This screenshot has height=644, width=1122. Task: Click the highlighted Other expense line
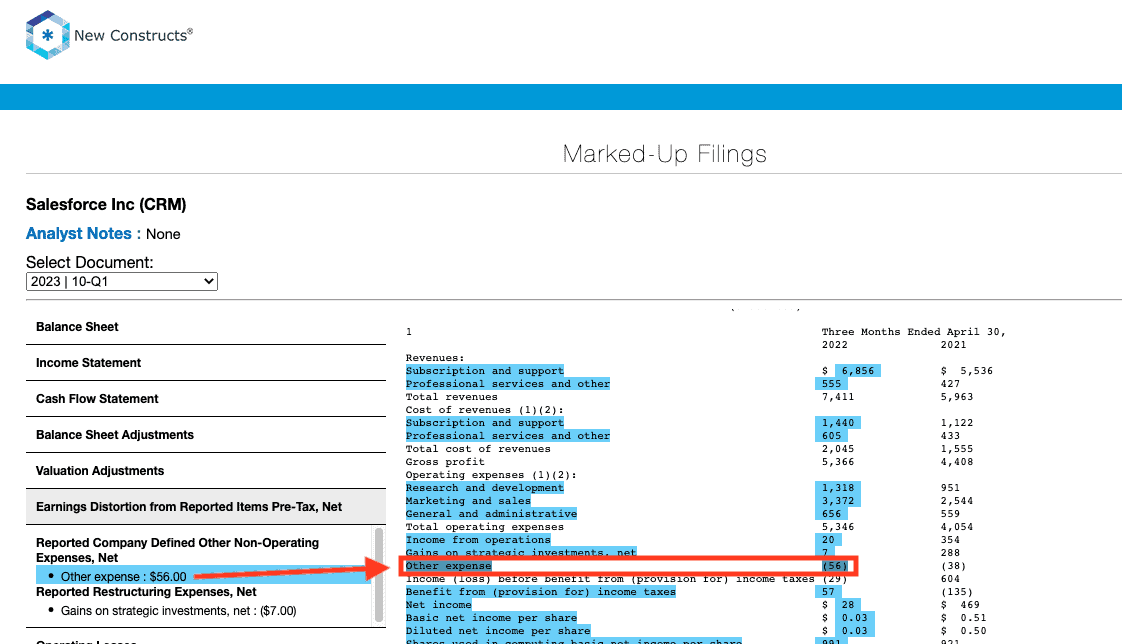point(449,566)
